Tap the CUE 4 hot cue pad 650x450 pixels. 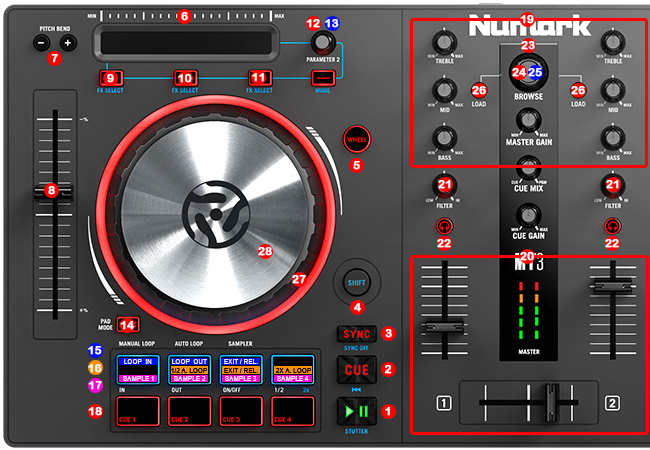point(293,411)
